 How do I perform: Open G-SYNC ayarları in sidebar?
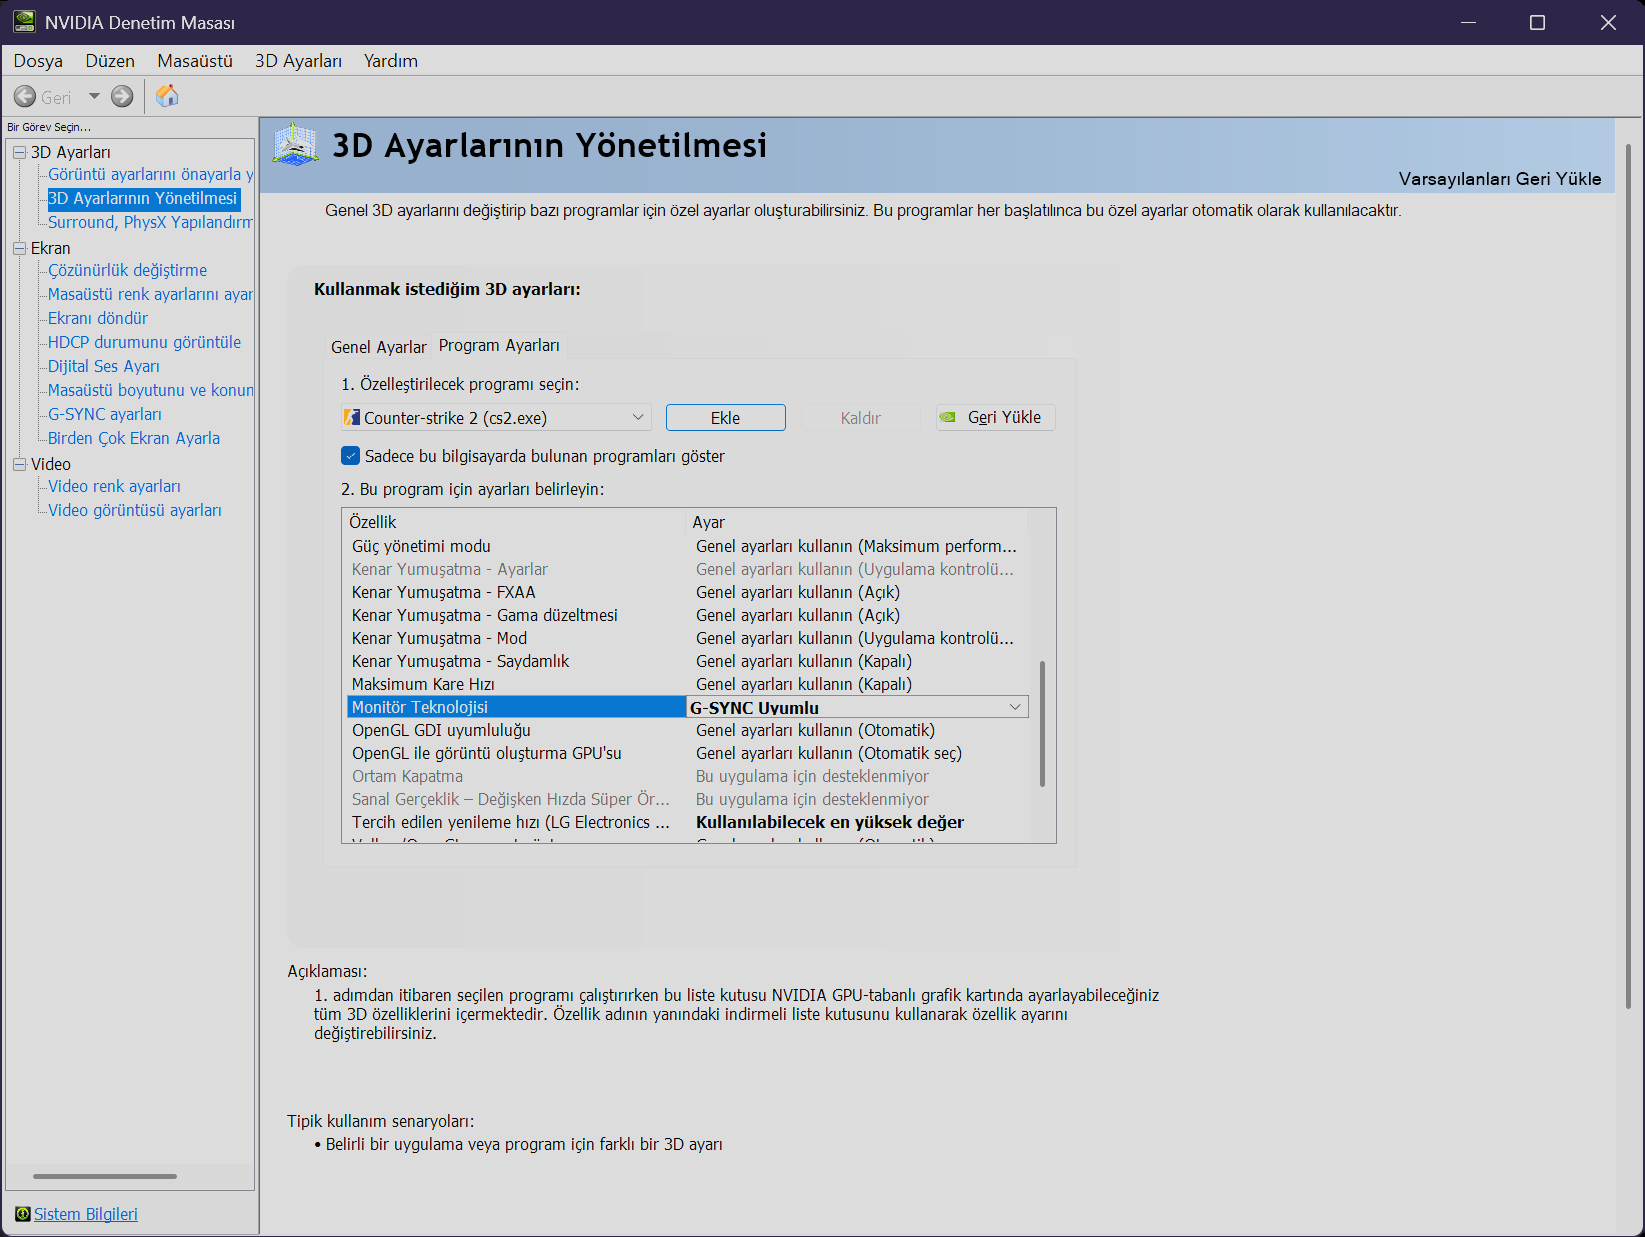[105, 414]
